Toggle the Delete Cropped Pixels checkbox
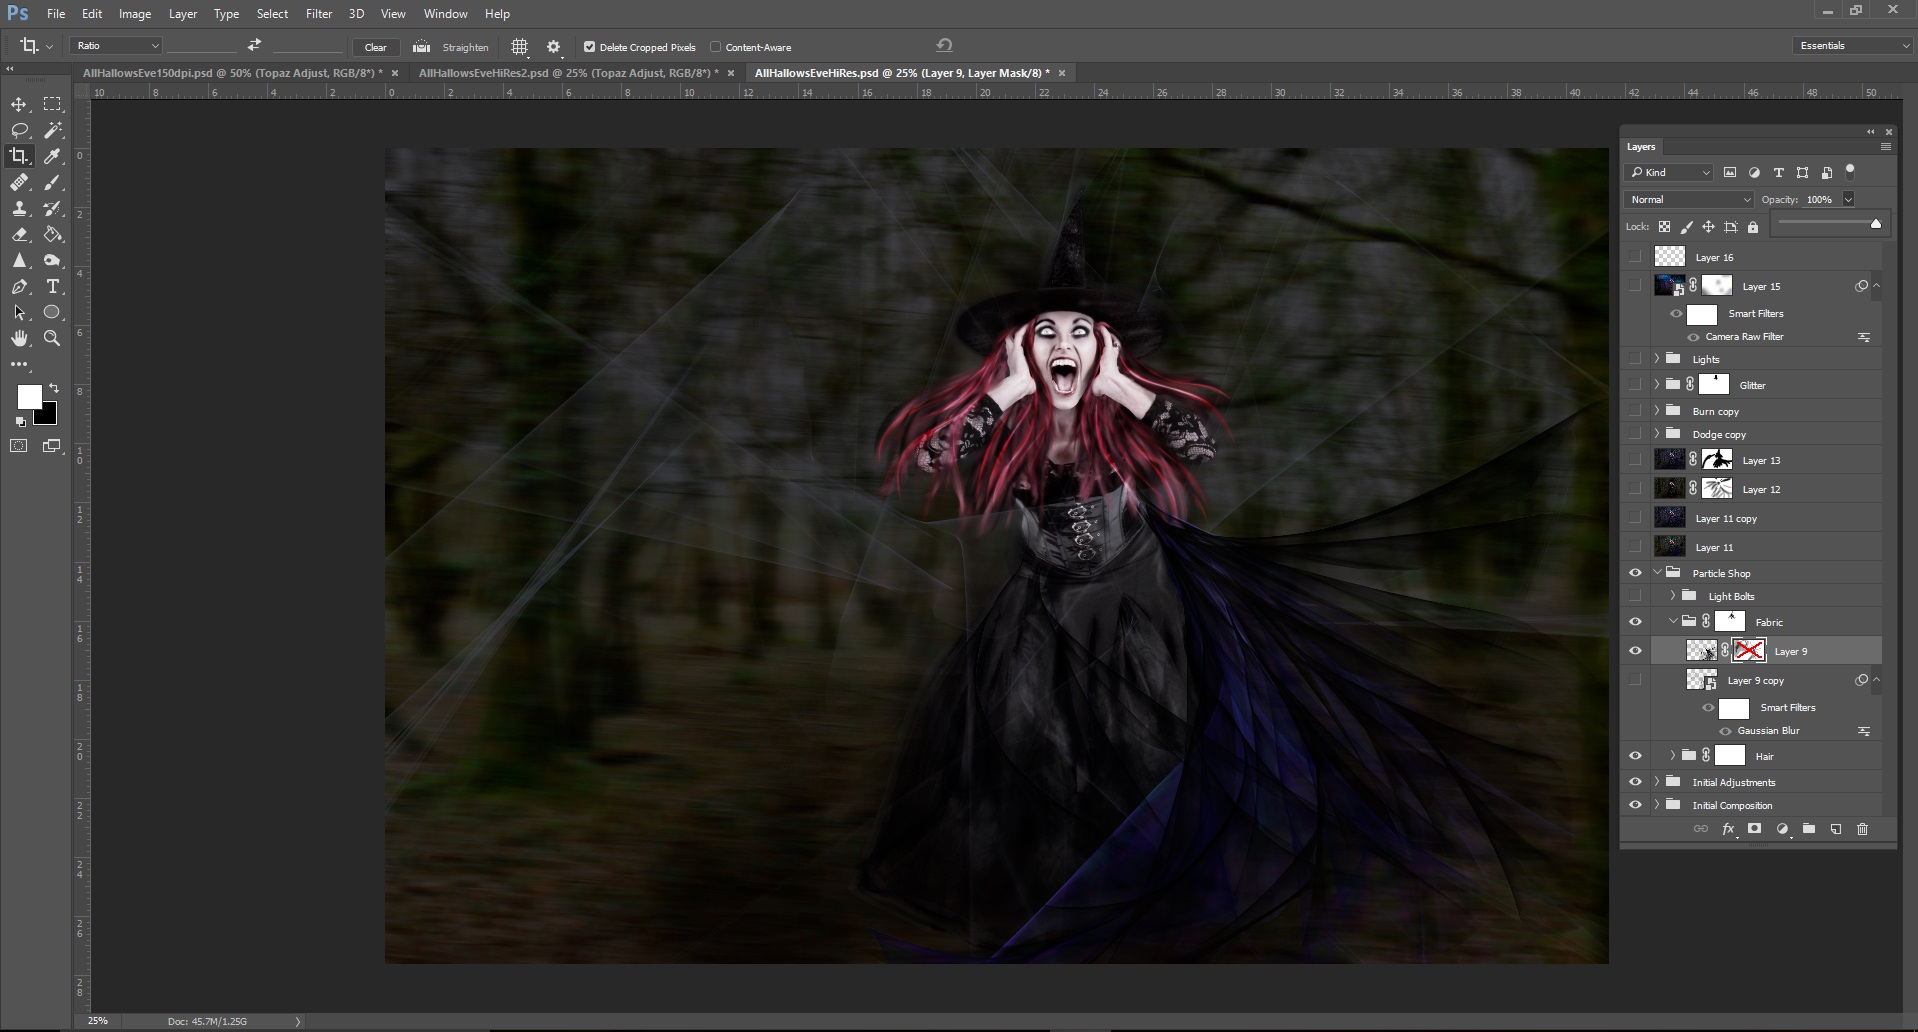This screenshot has width=1918, height=1032. click(x=589, y=47)
